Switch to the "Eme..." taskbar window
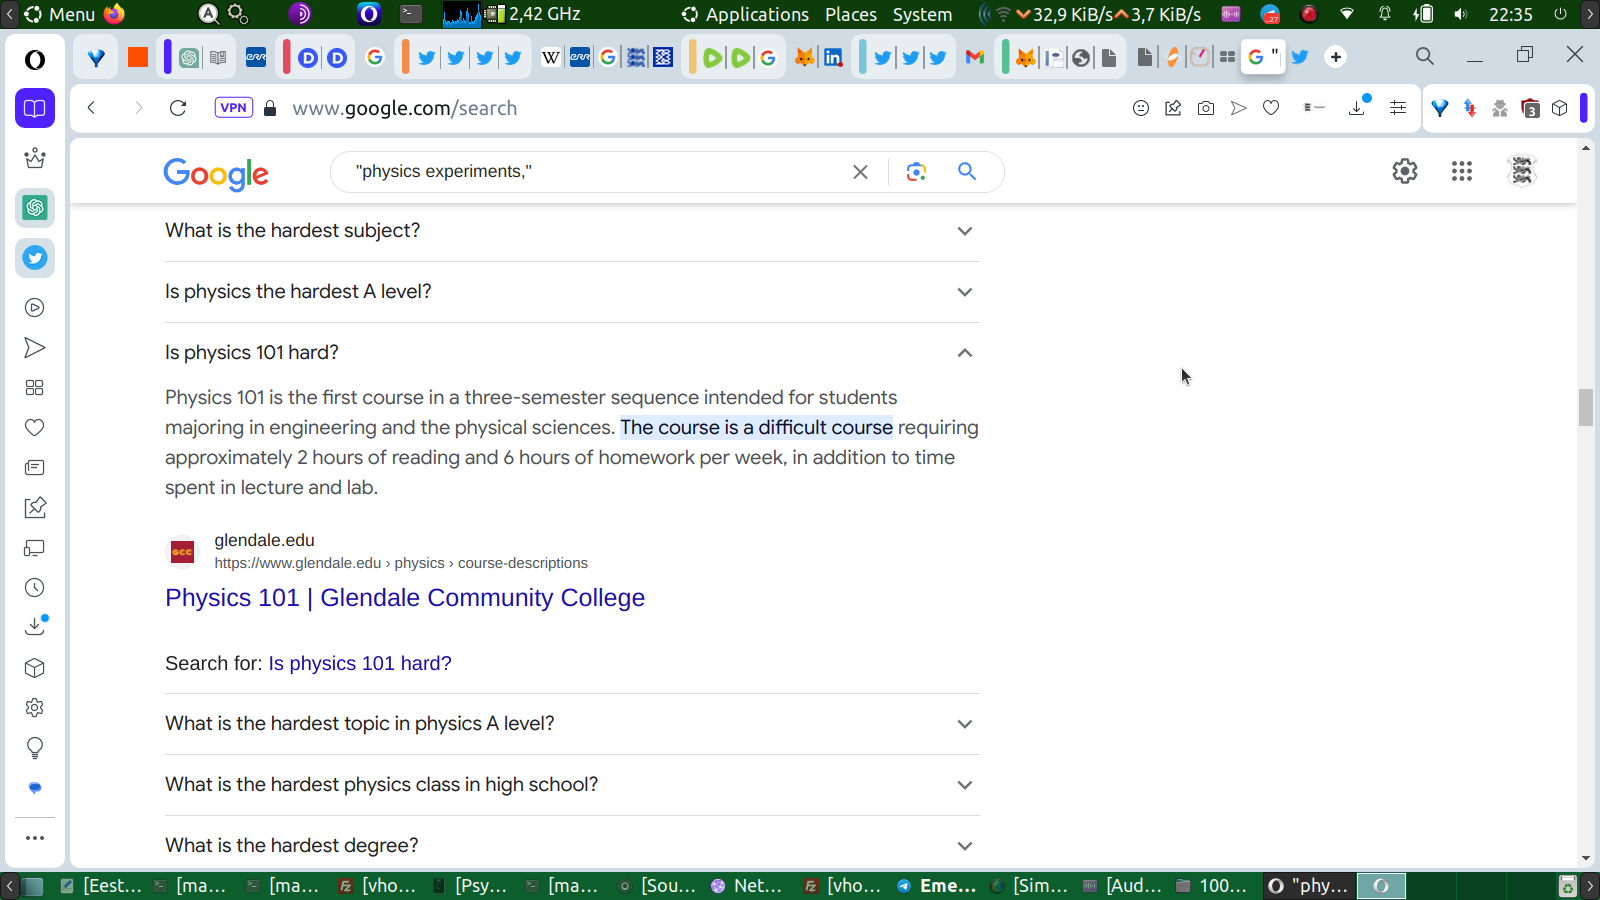The image size is (1600, 900). point(936,886)
